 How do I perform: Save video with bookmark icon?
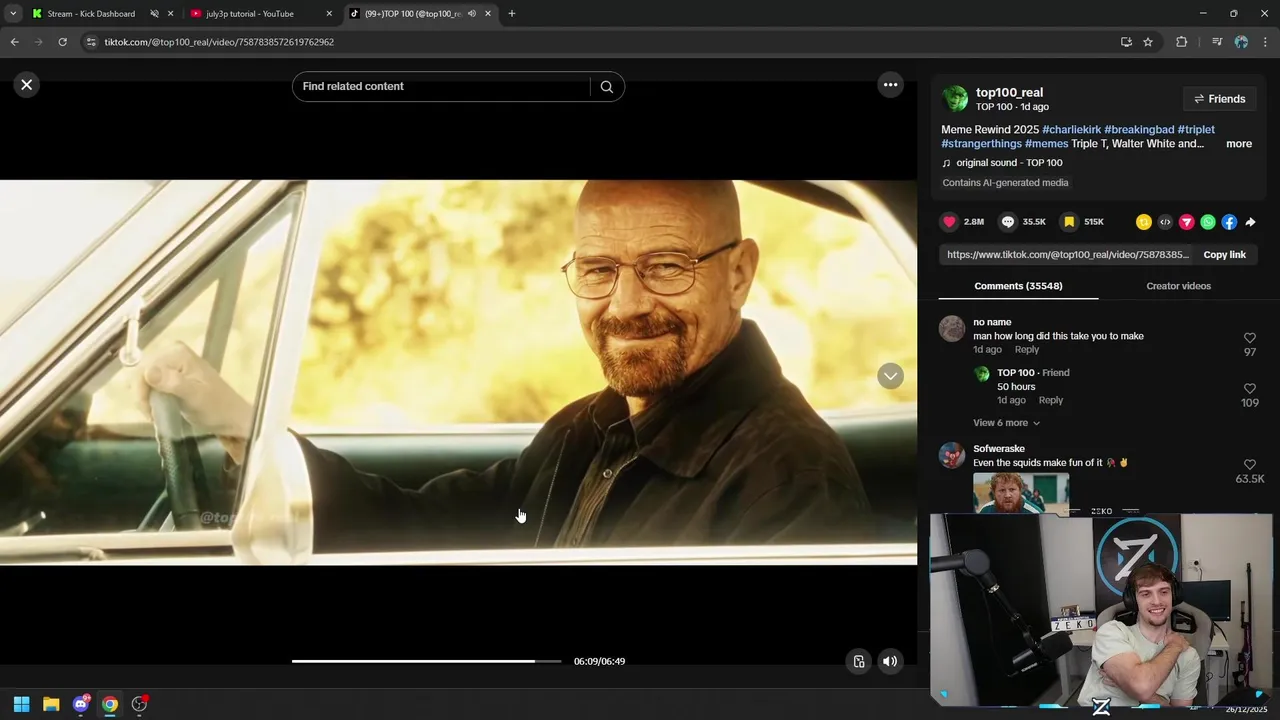pos(1069,222)
